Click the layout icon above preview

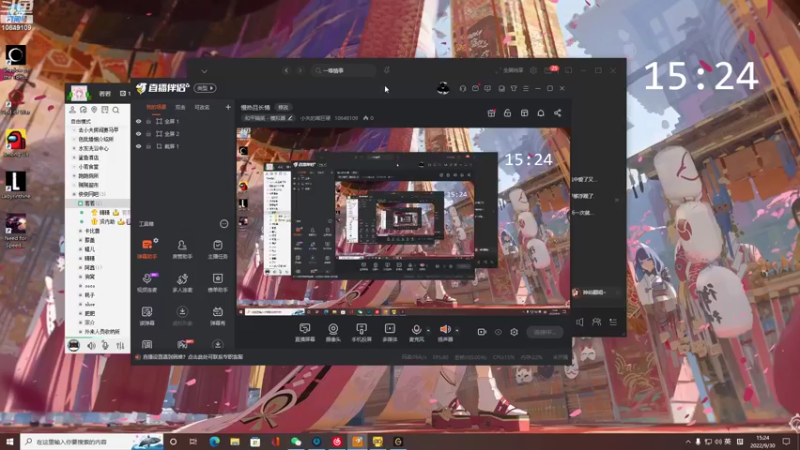tap(524, 113)
